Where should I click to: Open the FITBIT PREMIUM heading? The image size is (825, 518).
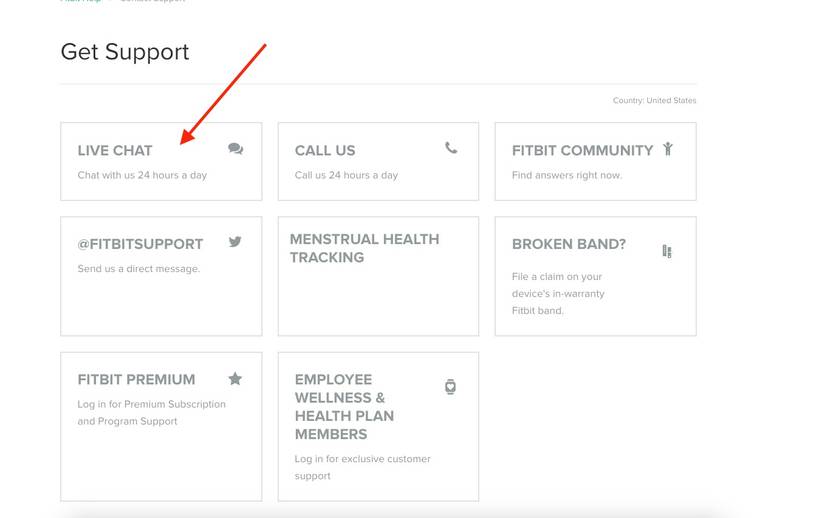pyautogui.click(x=136, y=379)
